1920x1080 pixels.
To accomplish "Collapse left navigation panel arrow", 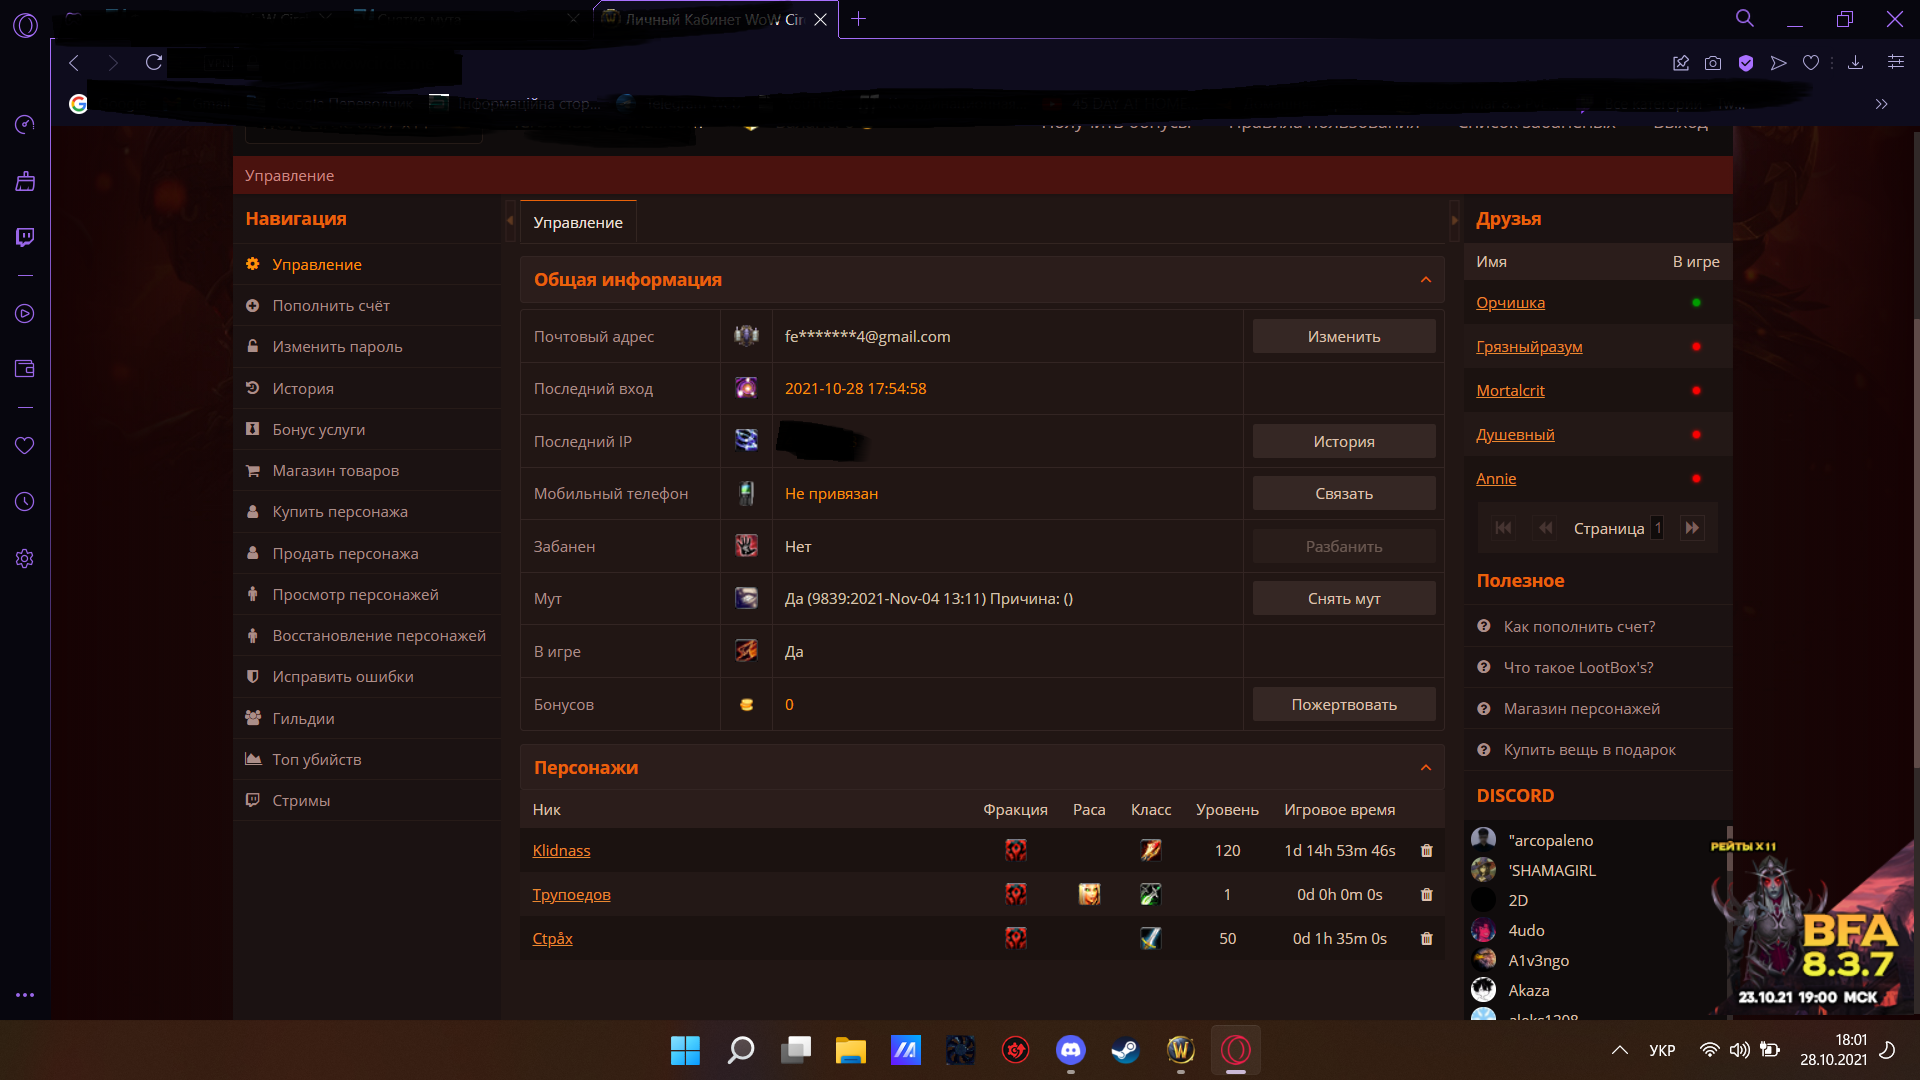I will (510, 221).
